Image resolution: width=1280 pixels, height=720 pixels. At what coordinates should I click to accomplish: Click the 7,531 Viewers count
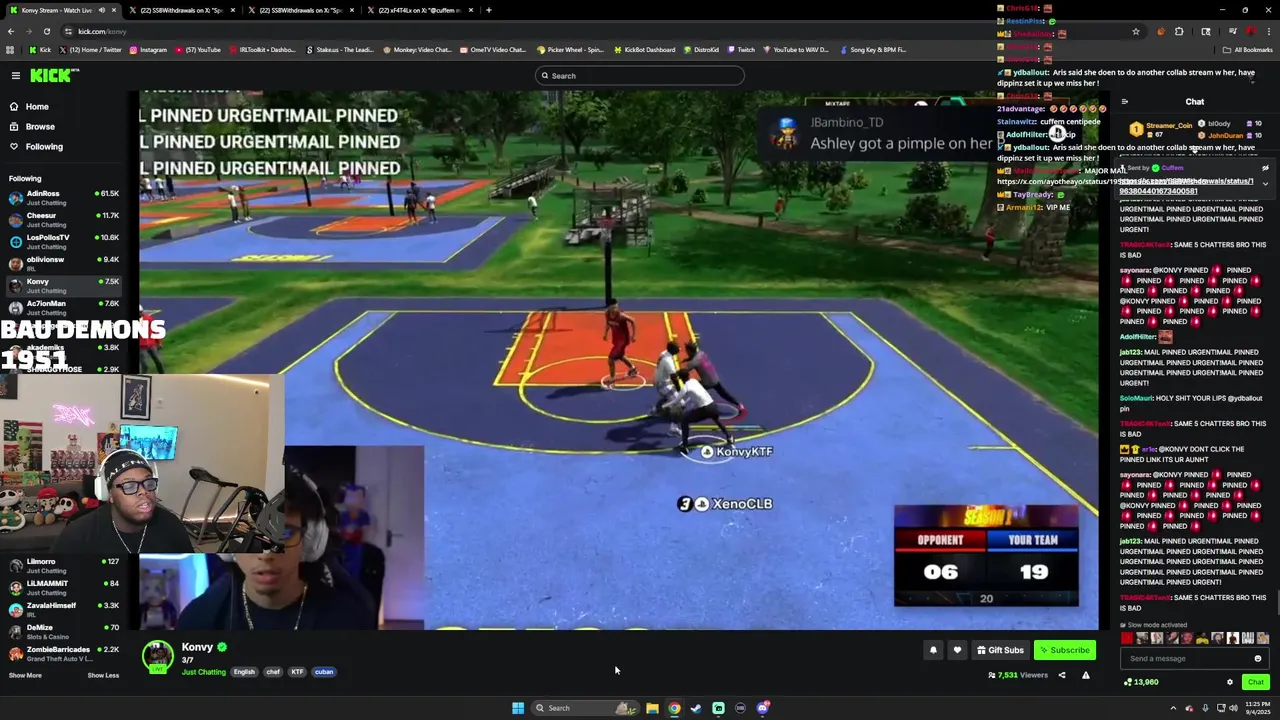click(1018, 675)
